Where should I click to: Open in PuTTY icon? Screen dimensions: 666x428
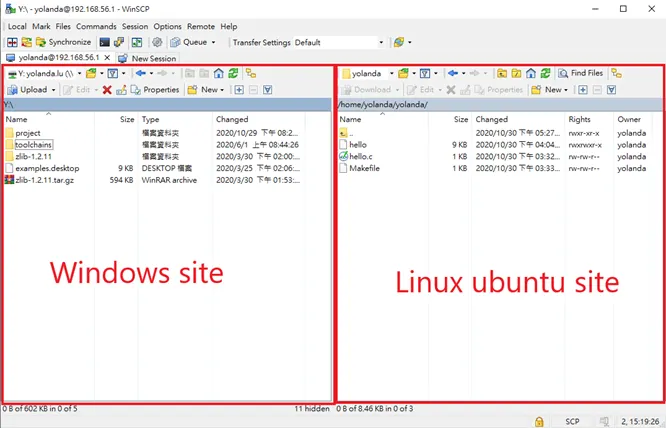pyautogui.click(x=119, y=42)
